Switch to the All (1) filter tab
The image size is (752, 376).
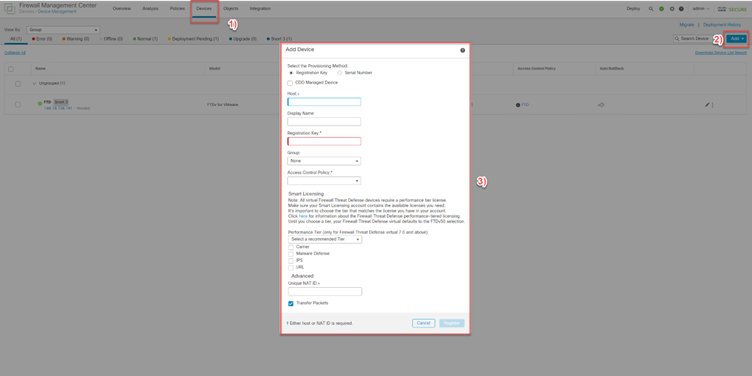point(16,39)
